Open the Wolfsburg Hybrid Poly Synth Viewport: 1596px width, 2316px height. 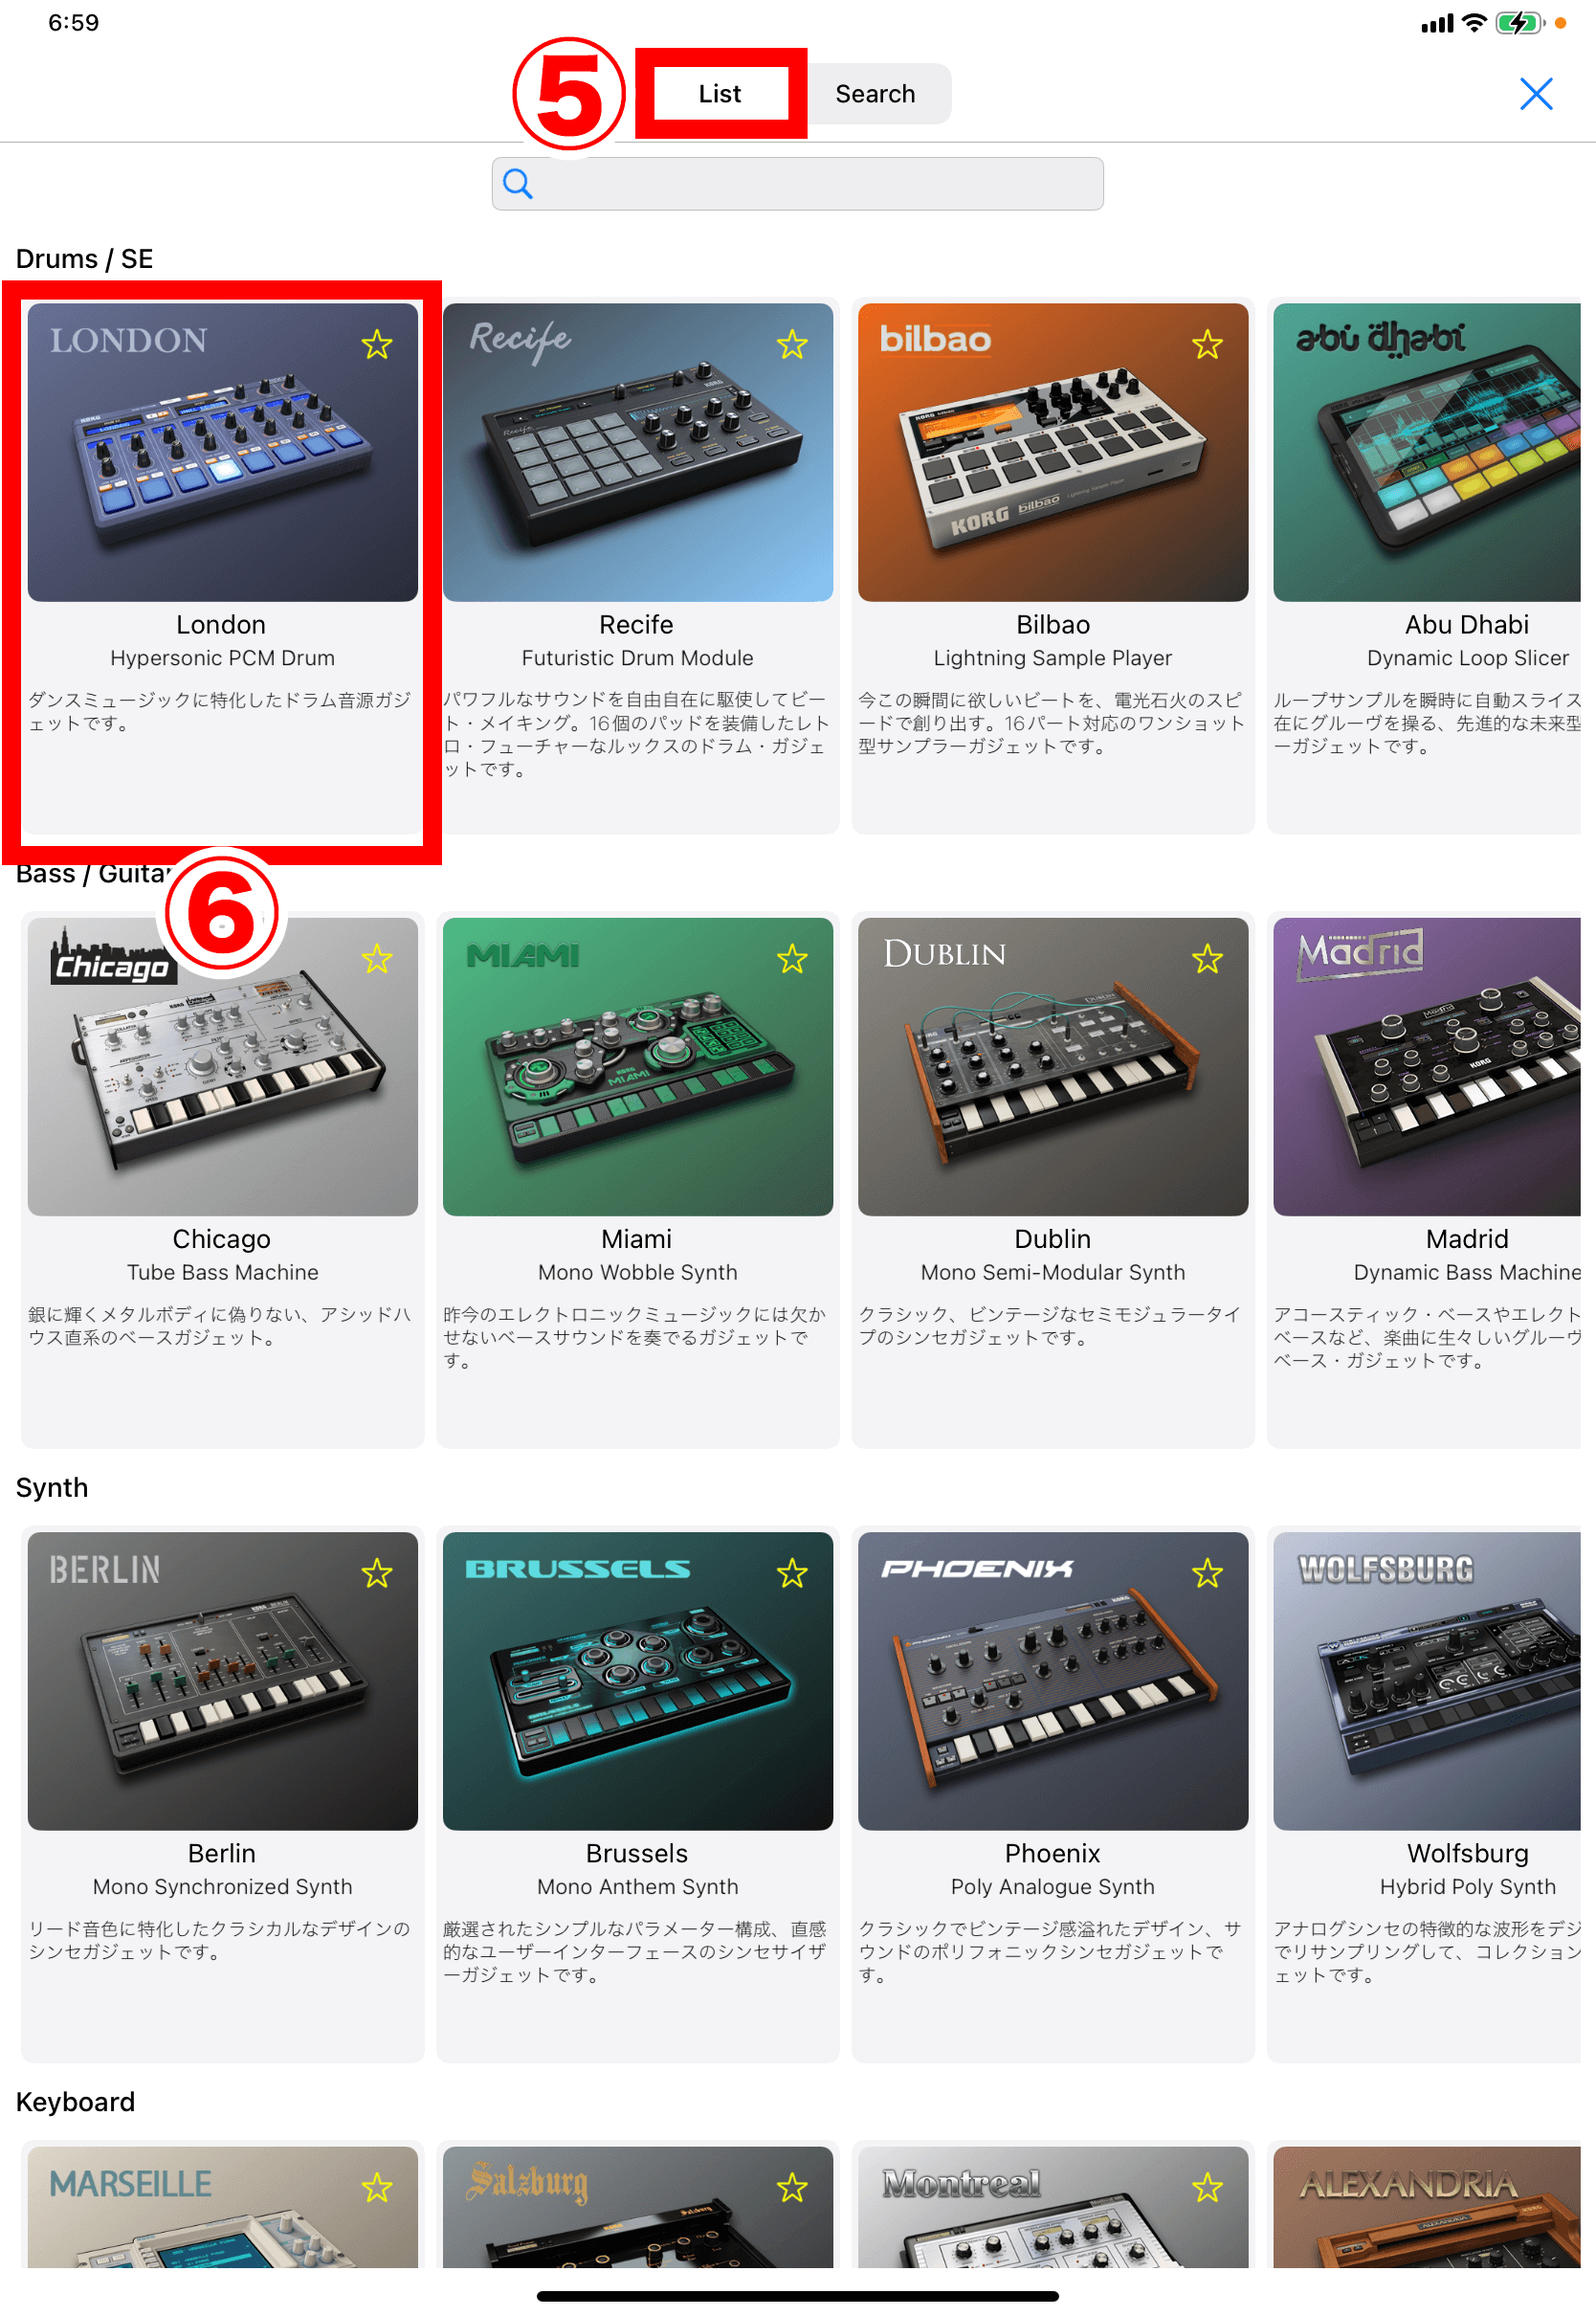[1430, 1794]
